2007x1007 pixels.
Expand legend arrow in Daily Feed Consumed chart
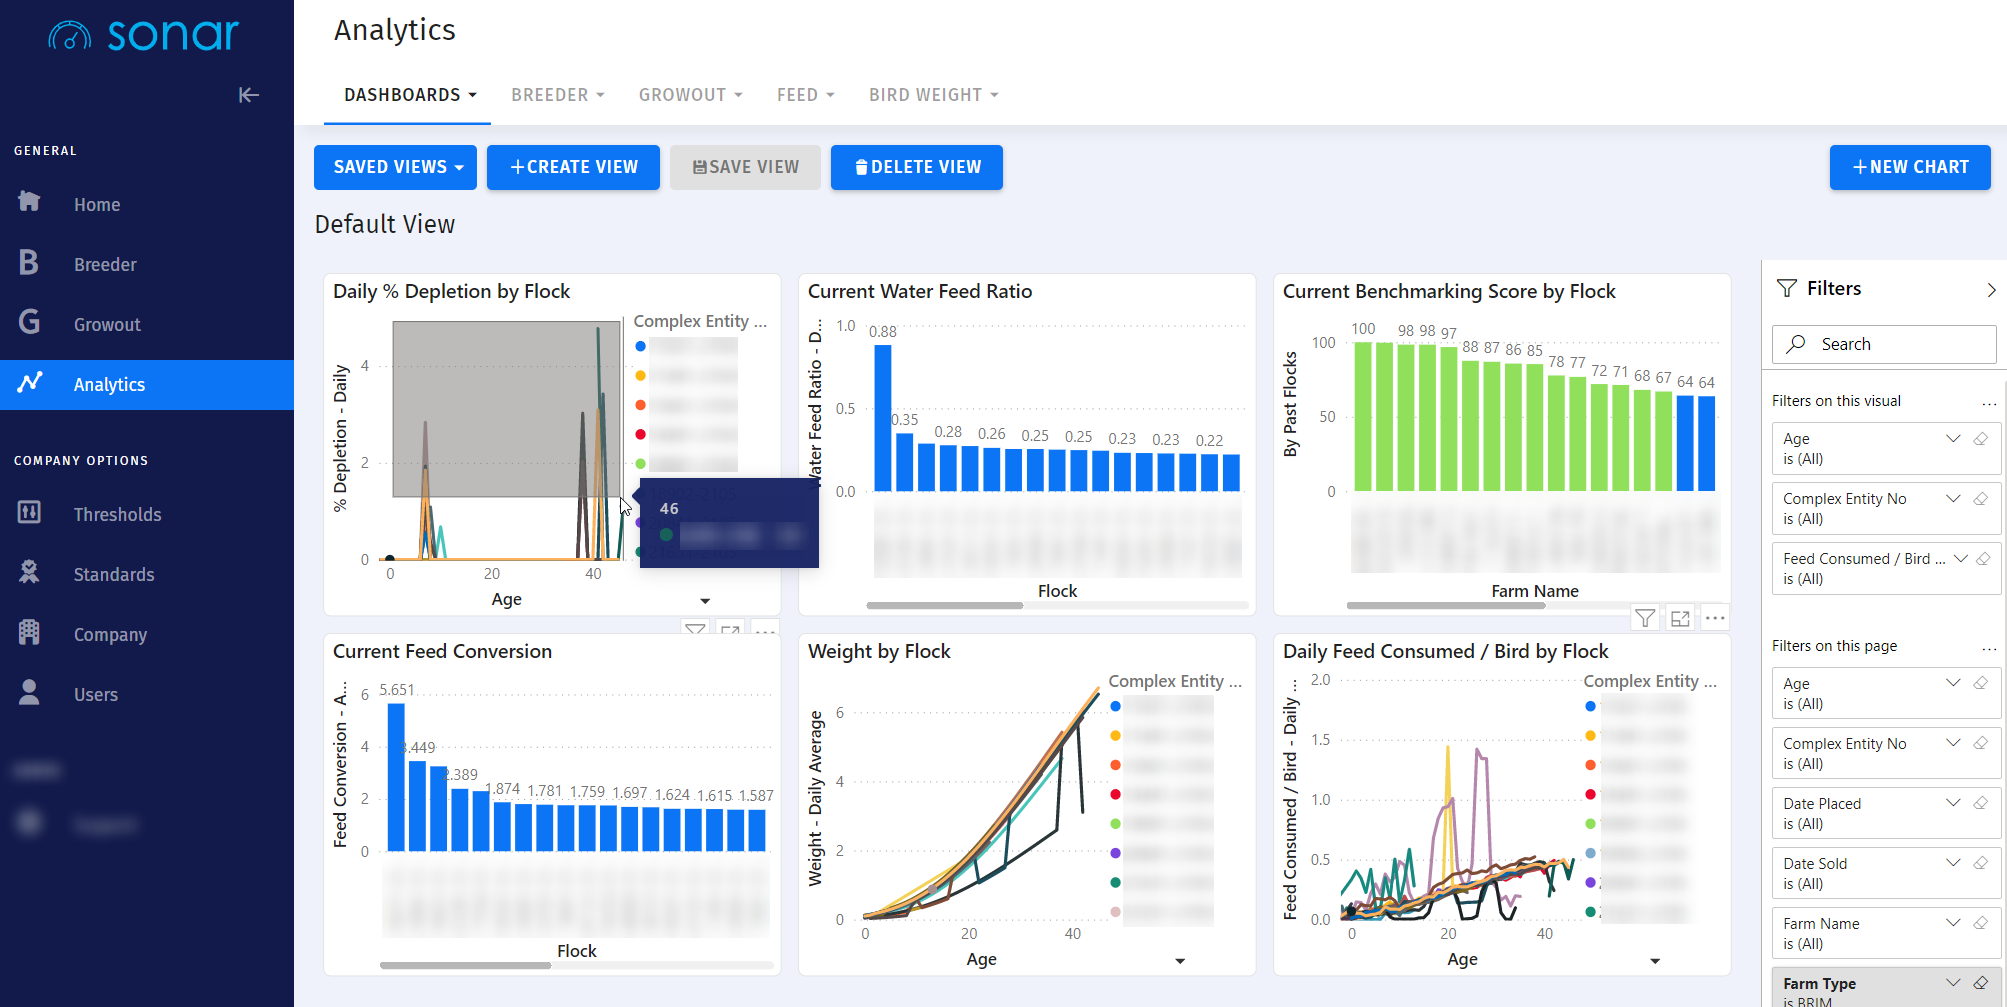1655,961
